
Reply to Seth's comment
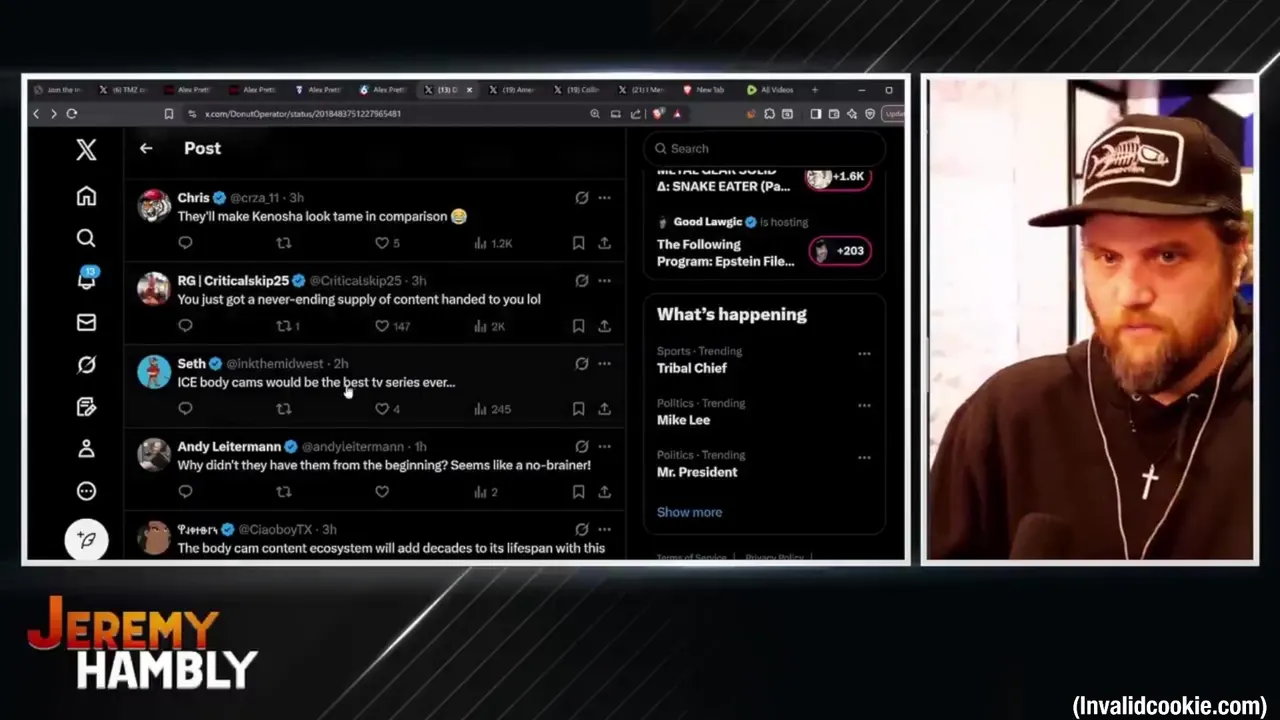coord(185,409)
